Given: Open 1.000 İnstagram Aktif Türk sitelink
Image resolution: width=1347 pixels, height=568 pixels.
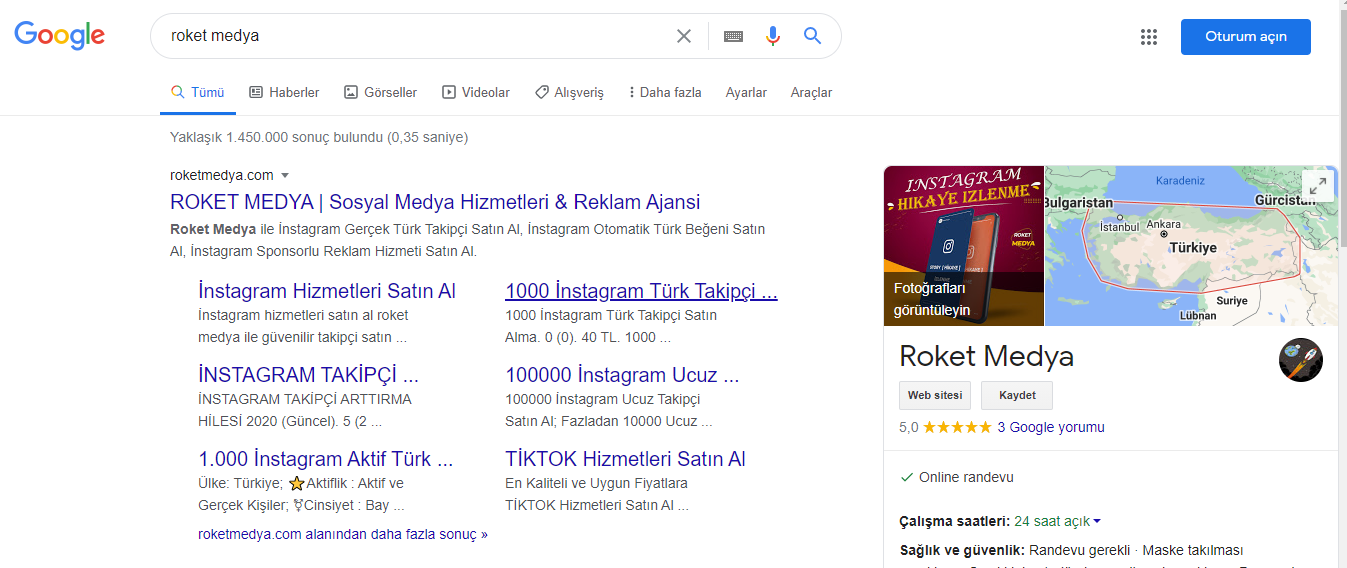Looking at the screenshot, I should (x=326, y=459).
